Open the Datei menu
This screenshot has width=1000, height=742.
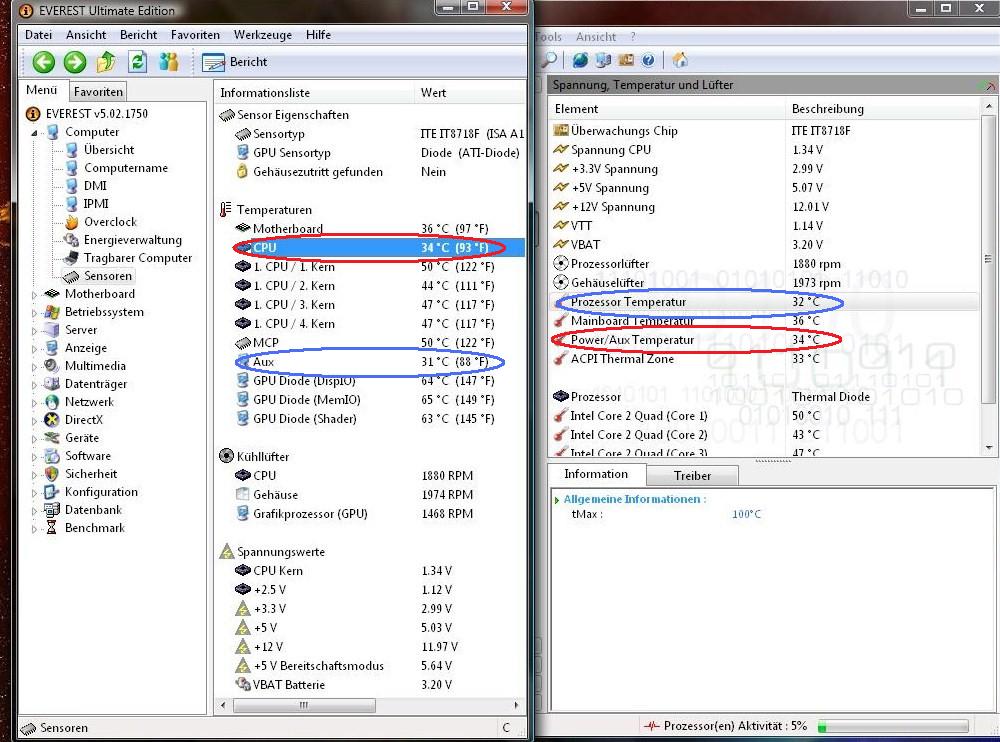point(38,34)
